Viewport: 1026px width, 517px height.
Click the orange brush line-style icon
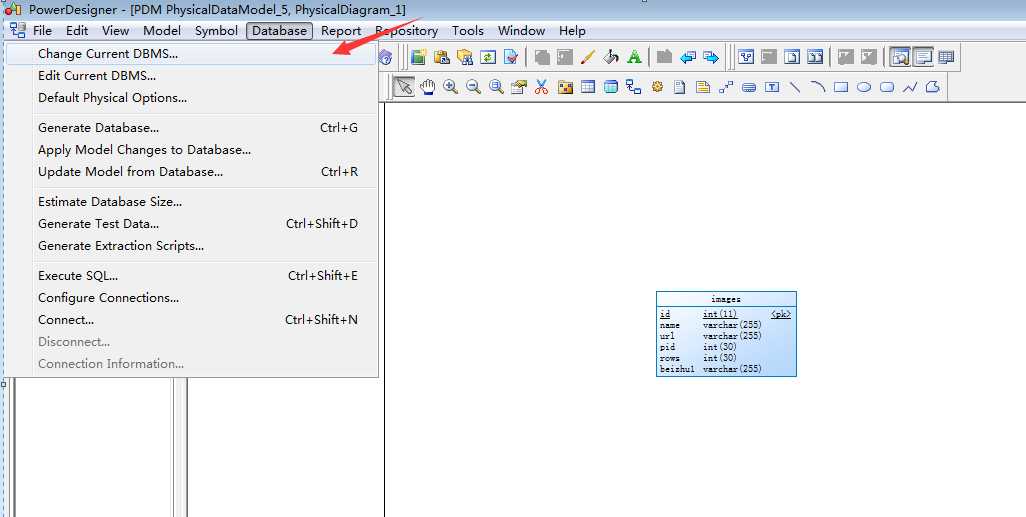(x=588, y=57)
